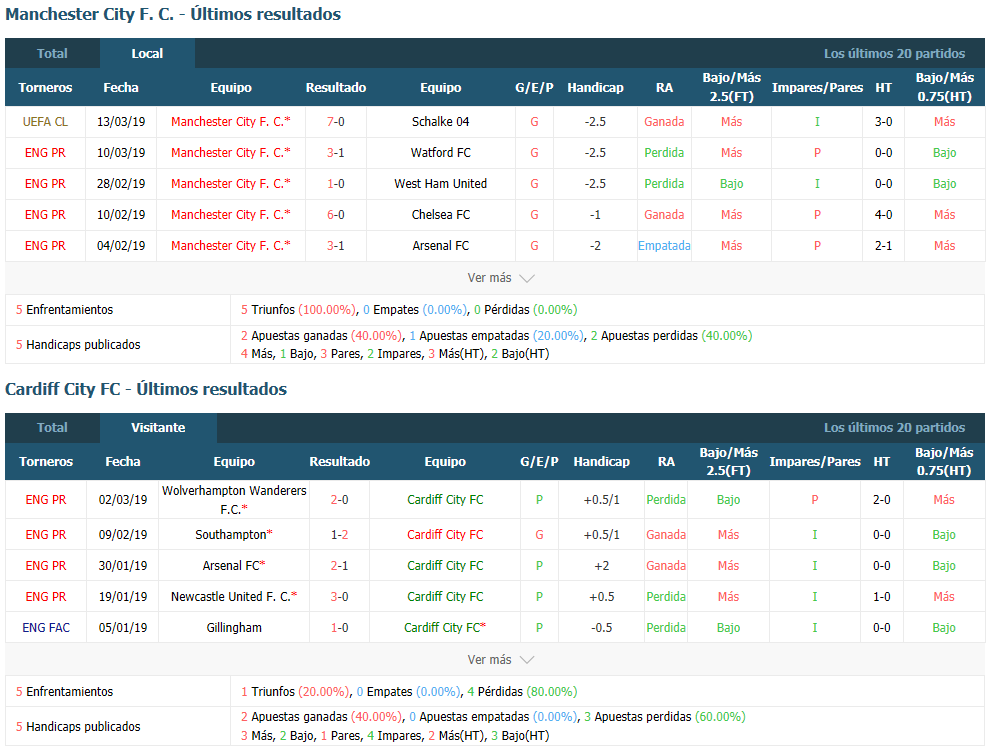Click Handicap column header in Cardiff table

pos(601,462)
